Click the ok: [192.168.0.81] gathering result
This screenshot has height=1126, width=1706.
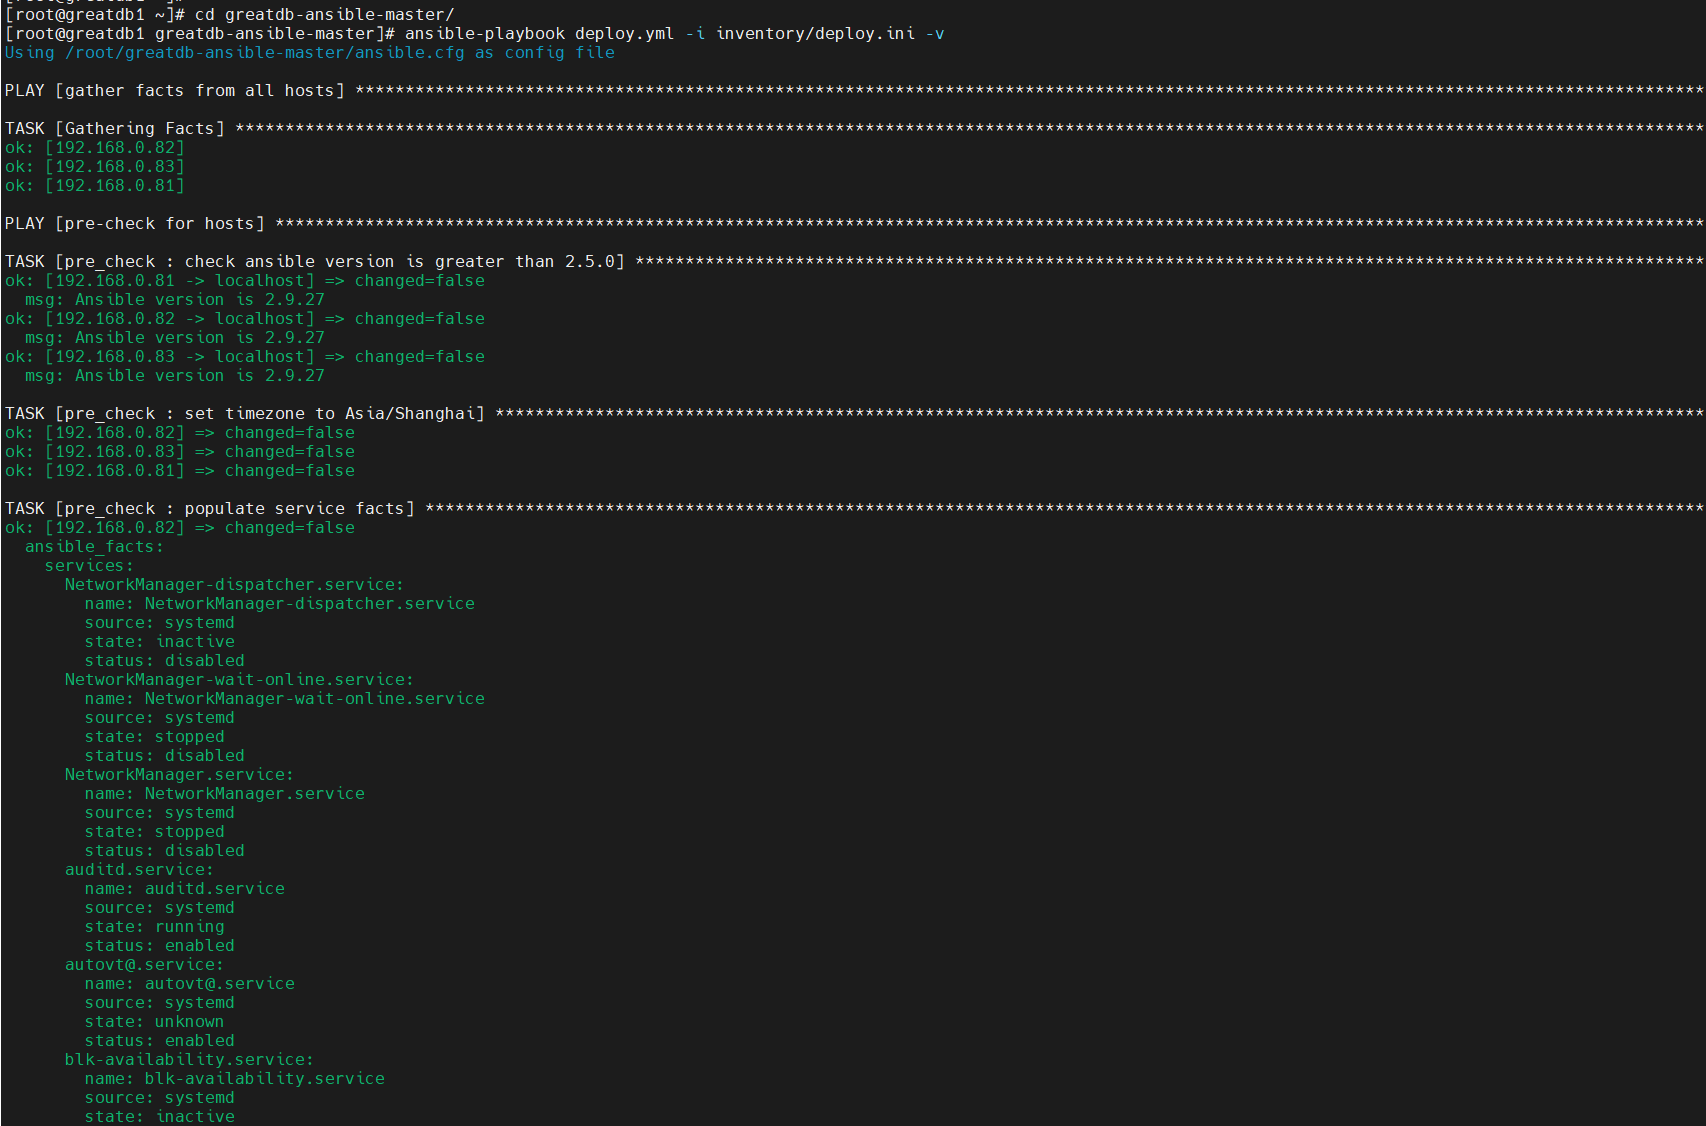coord(94,186)
